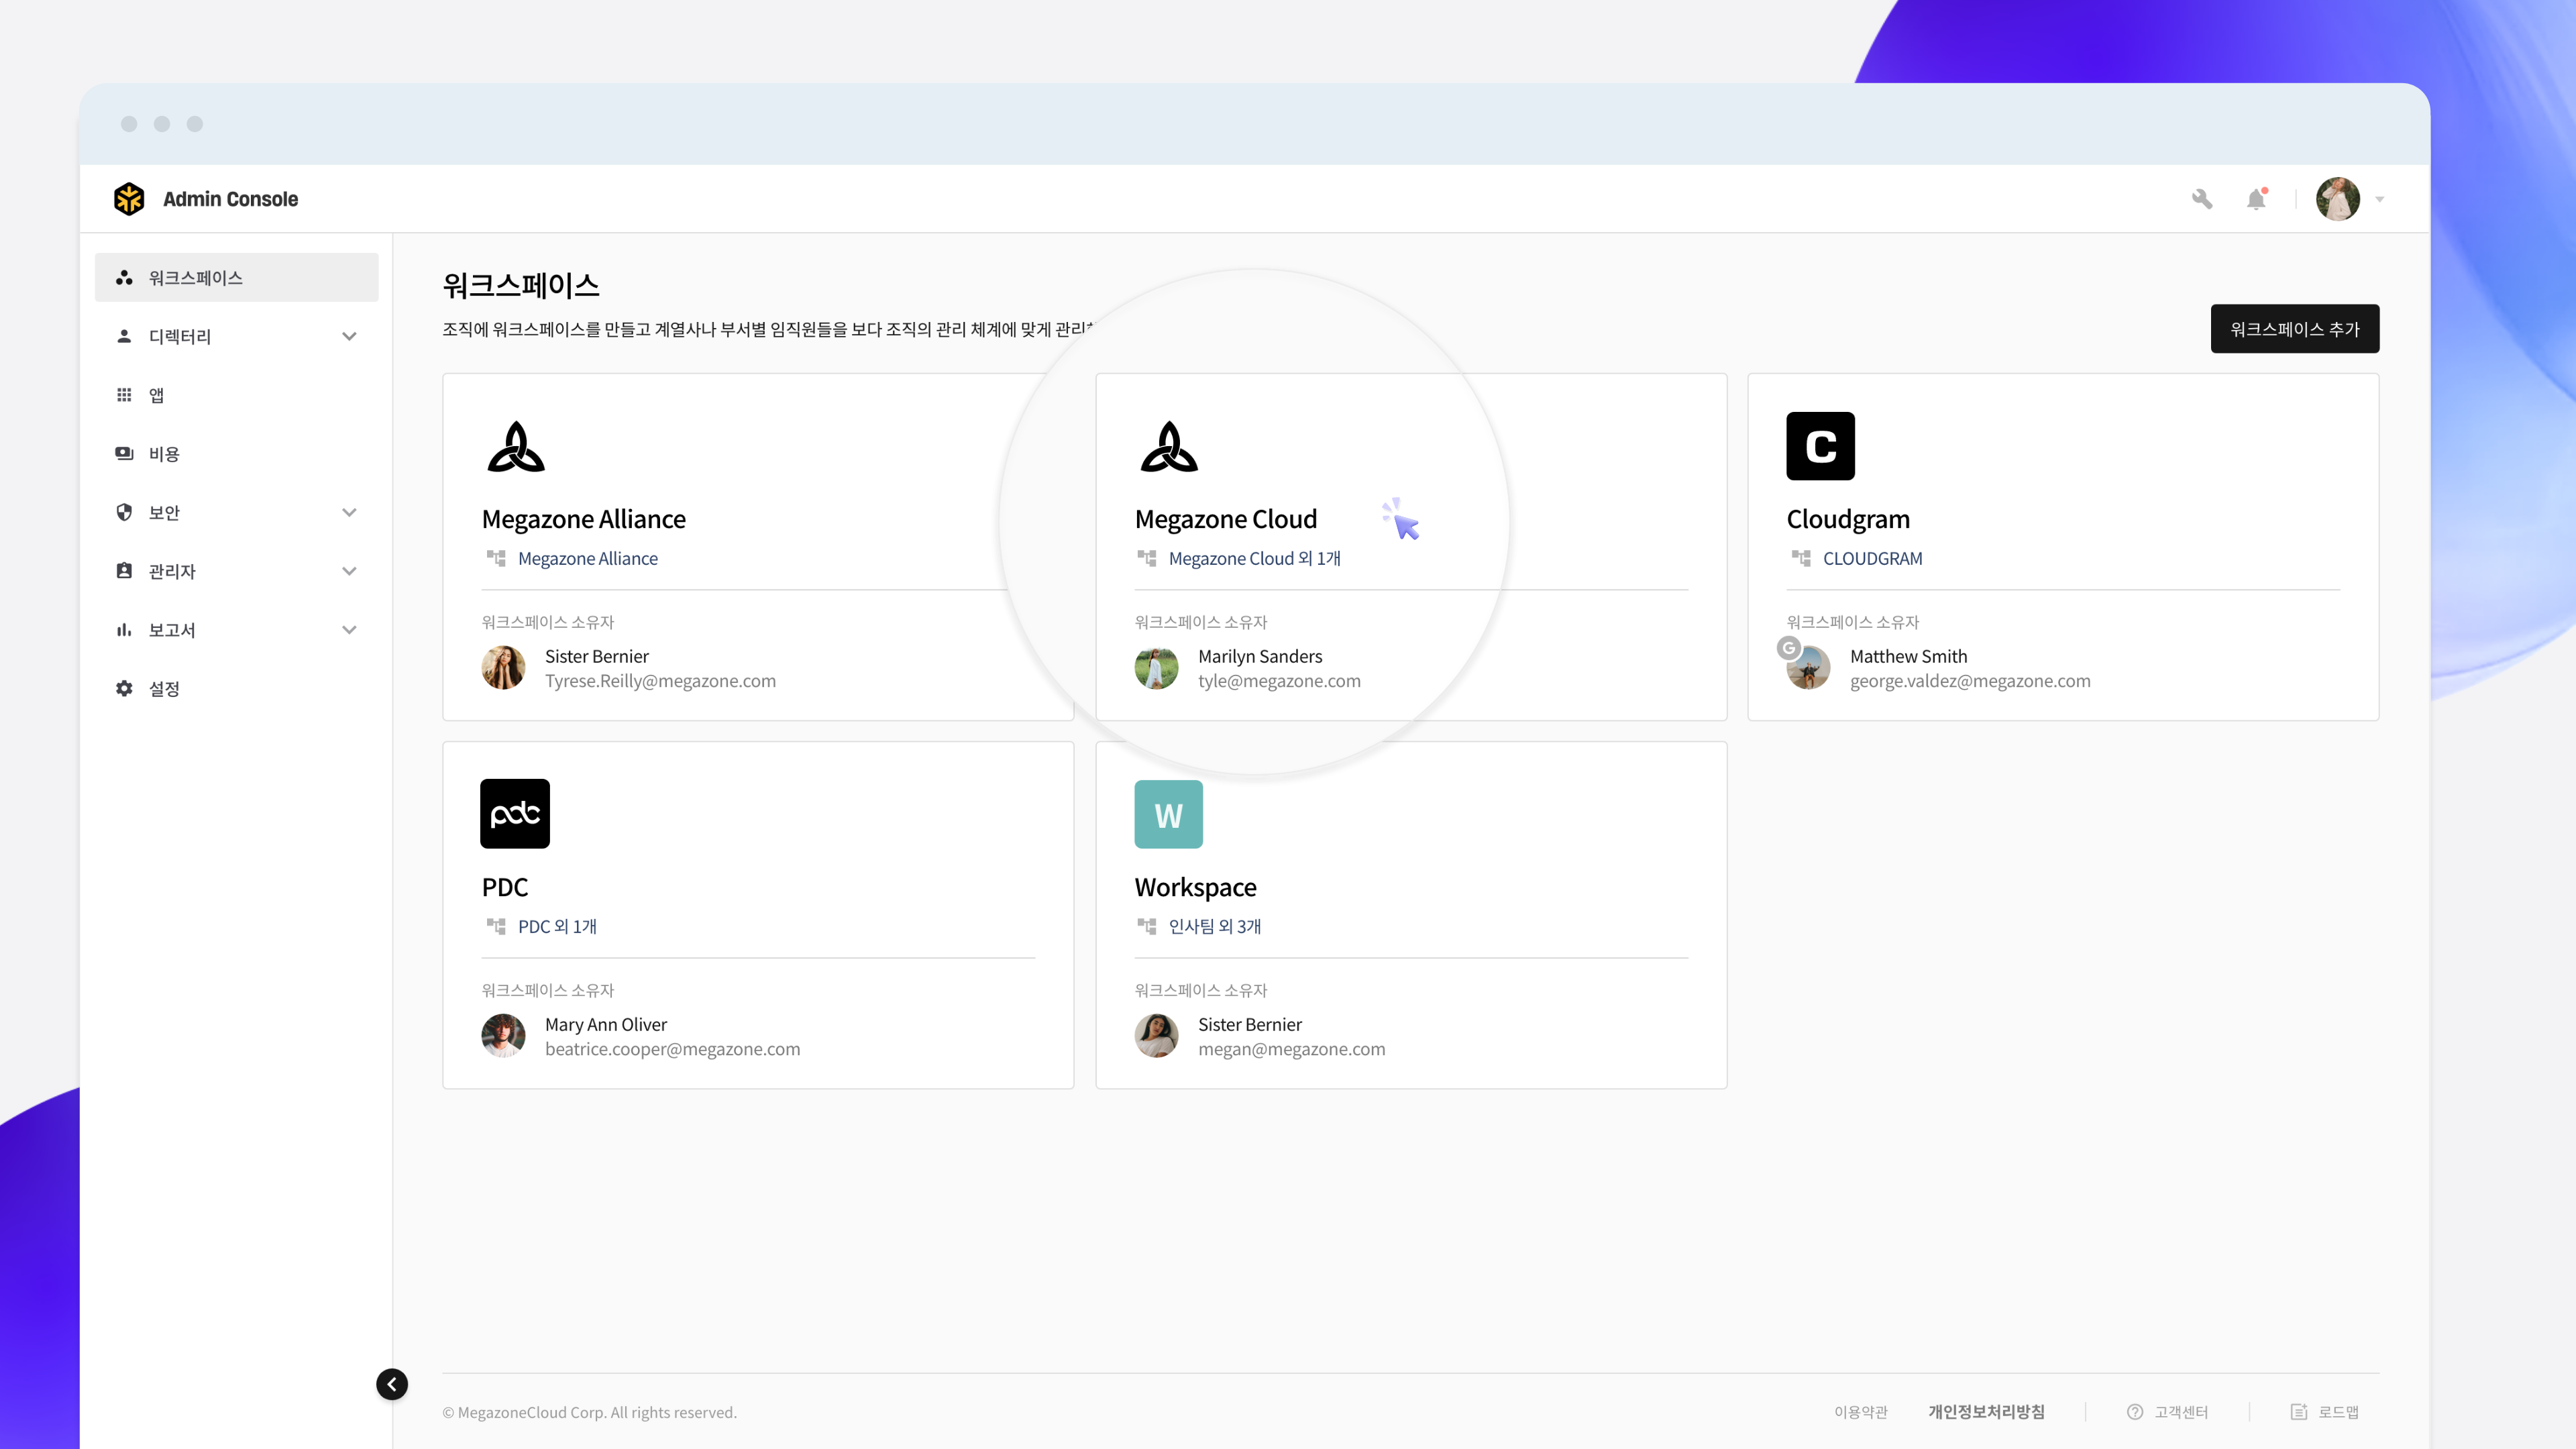2576x1449 pixels.
Task: Click org tree icon on Megazone Cloud card
Action: click(x=1147, y=558)
